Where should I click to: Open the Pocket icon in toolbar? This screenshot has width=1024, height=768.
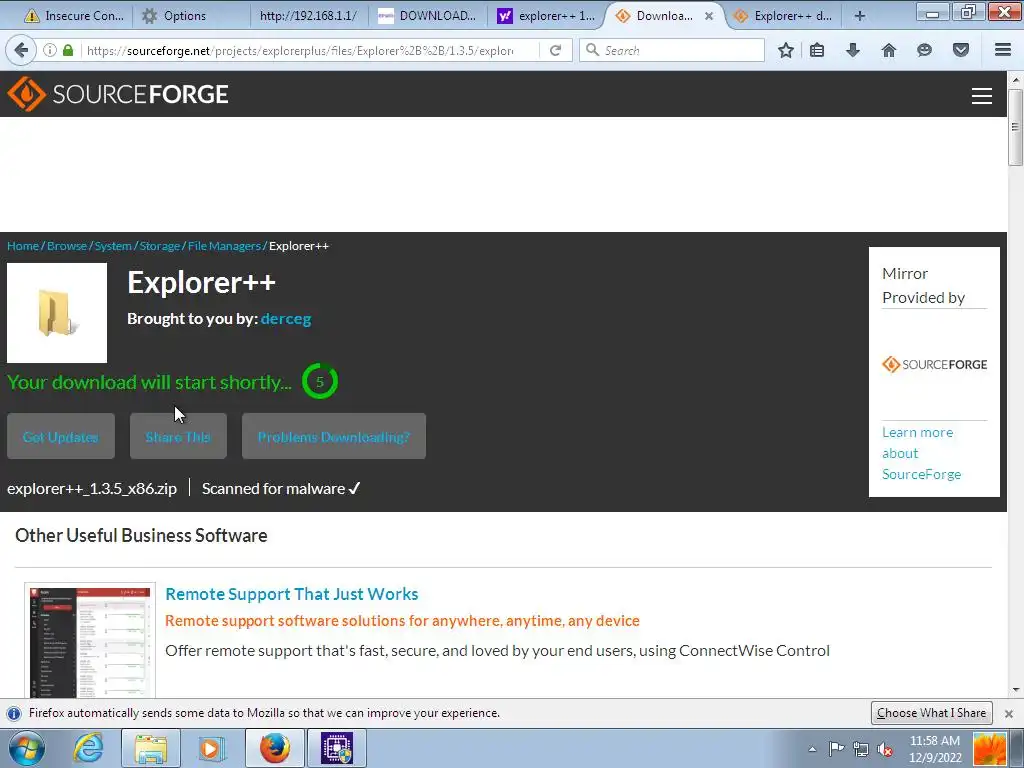(961, 50)
